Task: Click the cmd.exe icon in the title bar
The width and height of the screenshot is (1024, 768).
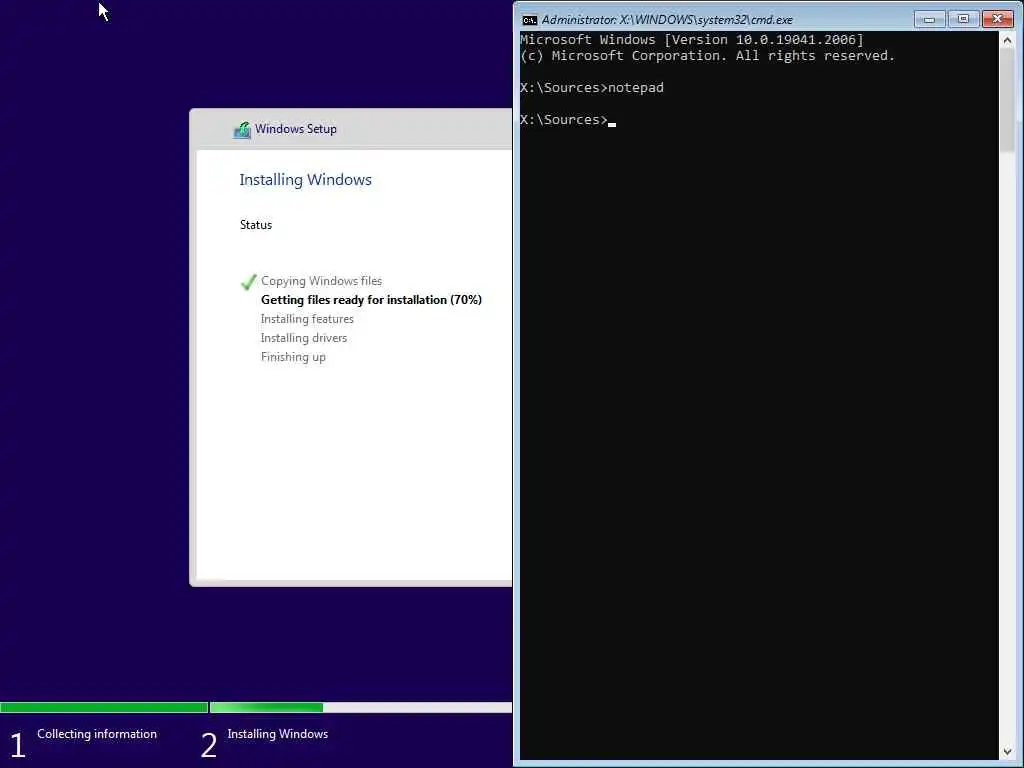Action: 530,20
